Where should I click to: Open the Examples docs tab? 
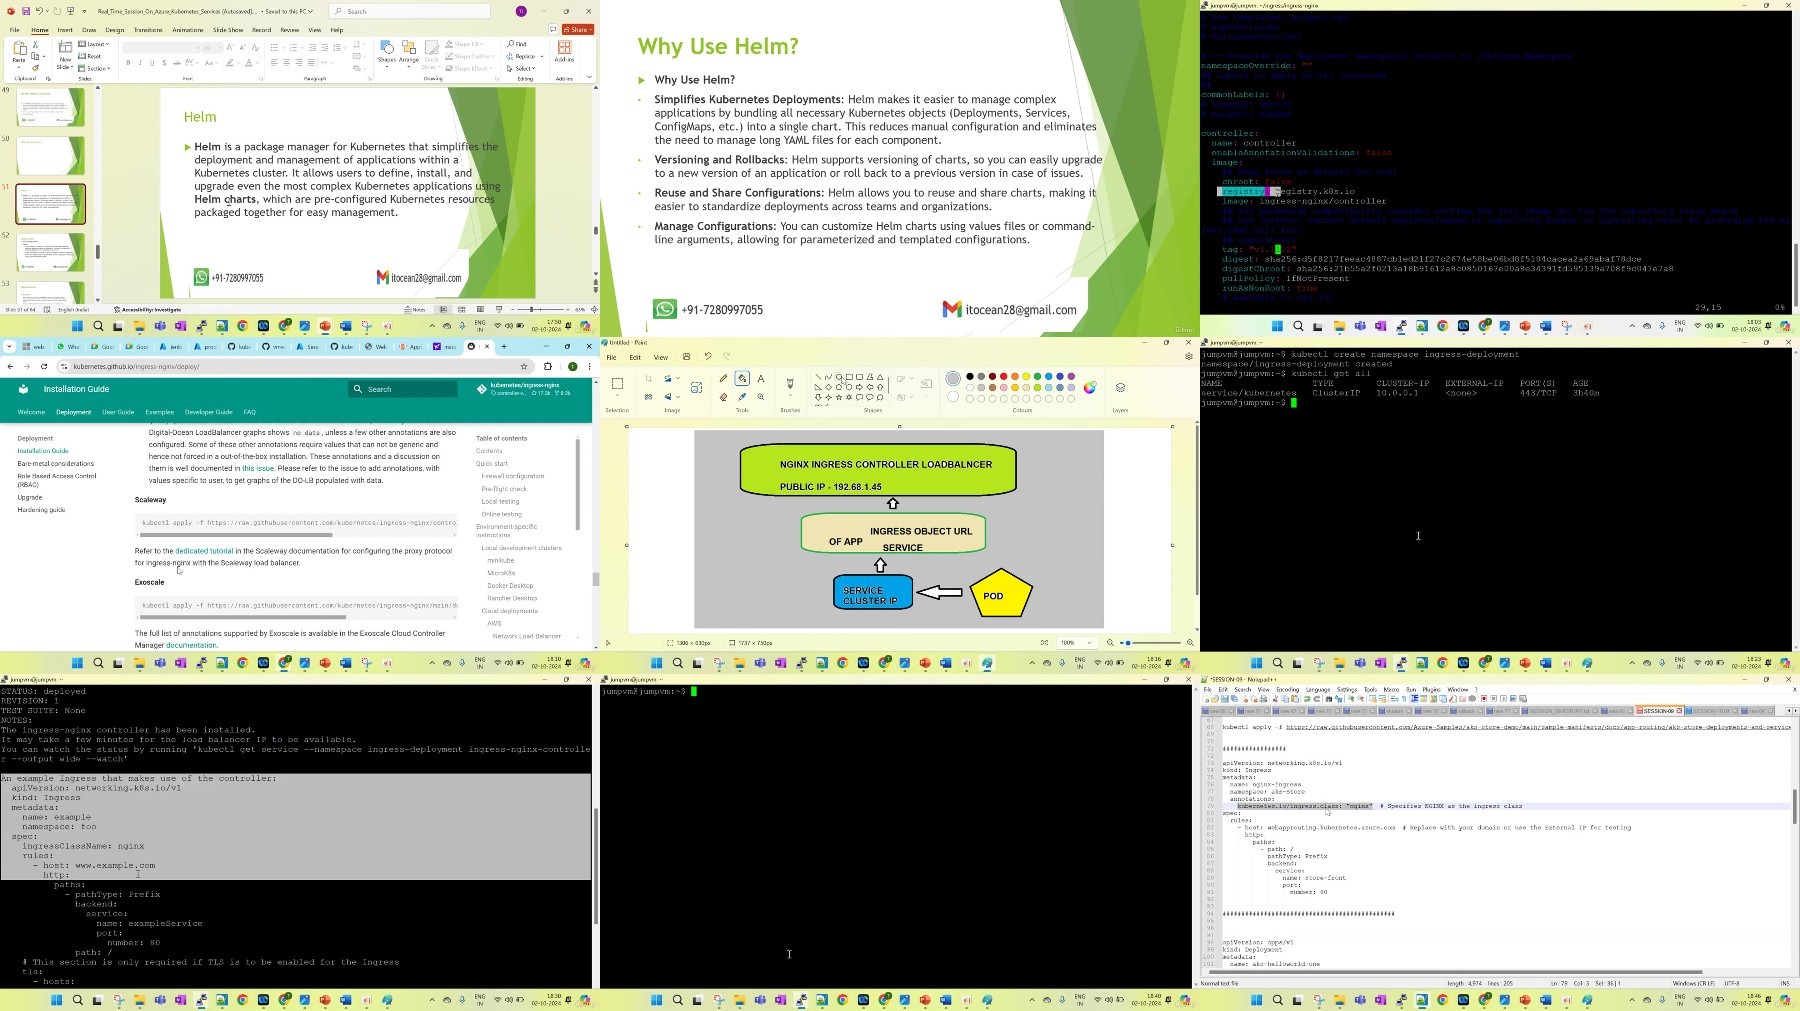[x=159, y=412]
